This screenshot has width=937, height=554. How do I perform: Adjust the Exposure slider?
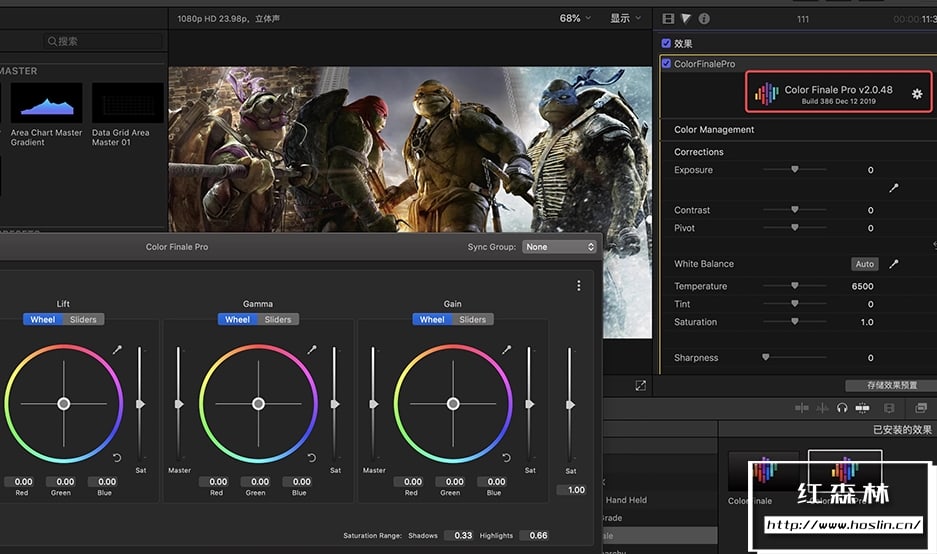pos(795,170)
